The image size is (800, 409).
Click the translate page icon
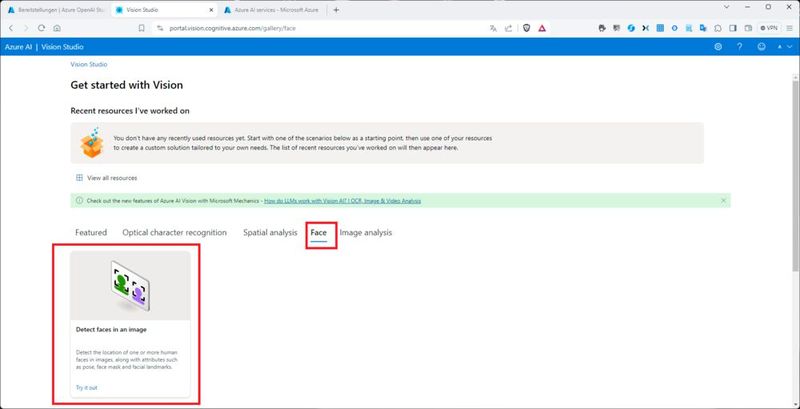(x=493, y=28)
